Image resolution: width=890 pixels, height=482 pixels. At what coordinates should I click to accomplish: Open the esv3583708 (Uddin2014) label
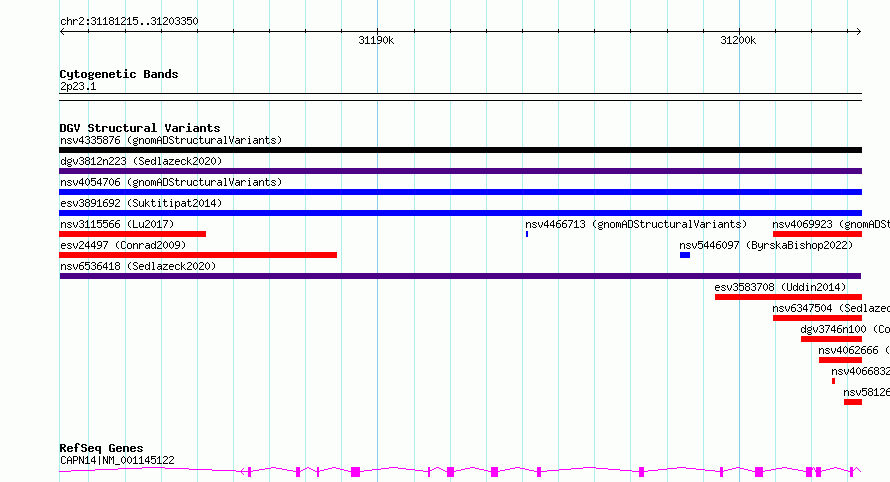(780, 287)
